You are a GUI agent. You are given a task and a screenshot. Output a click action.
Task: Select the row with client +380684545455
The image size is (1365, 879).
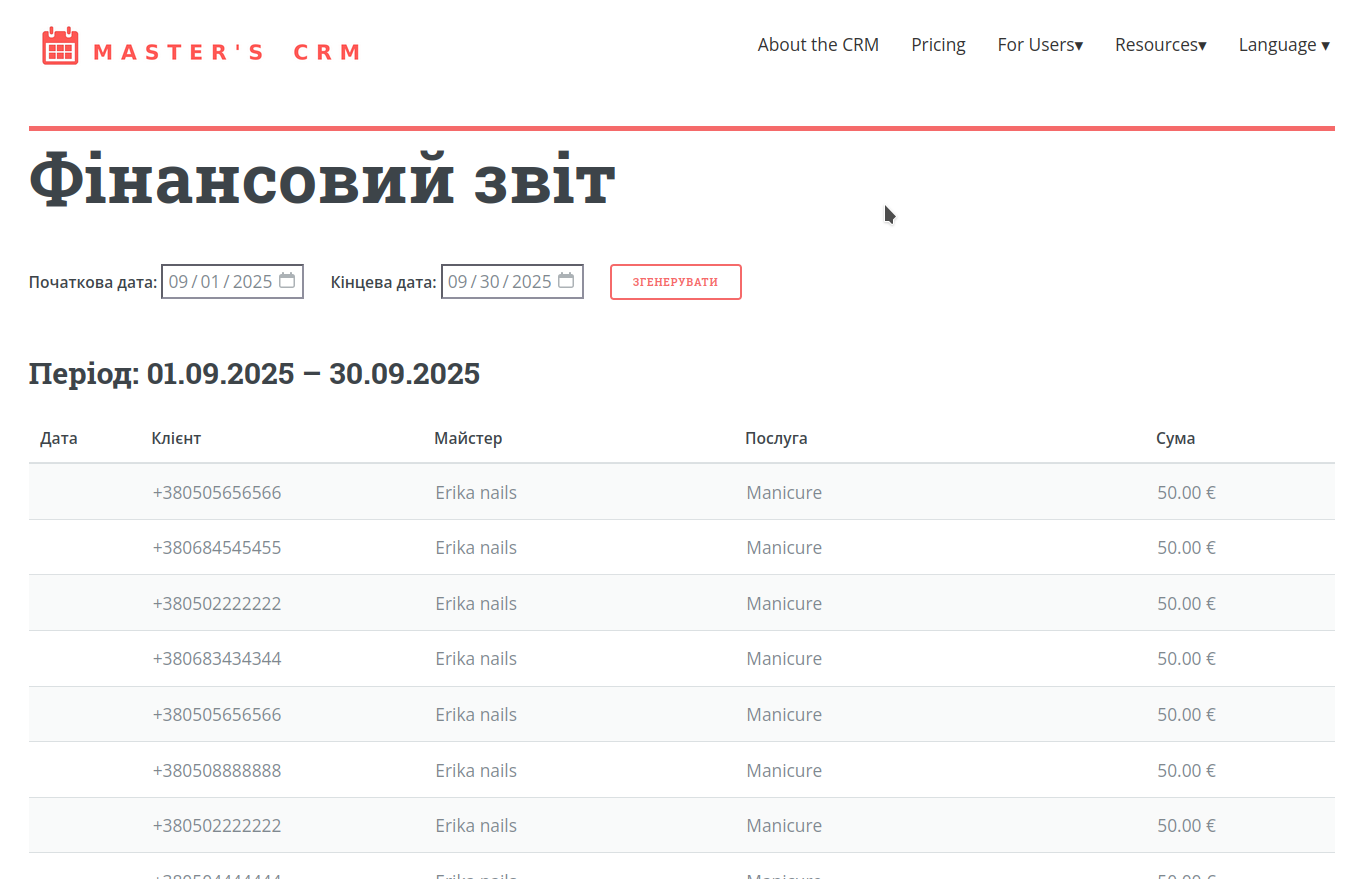pyautogui.click(x=681, y=548)
